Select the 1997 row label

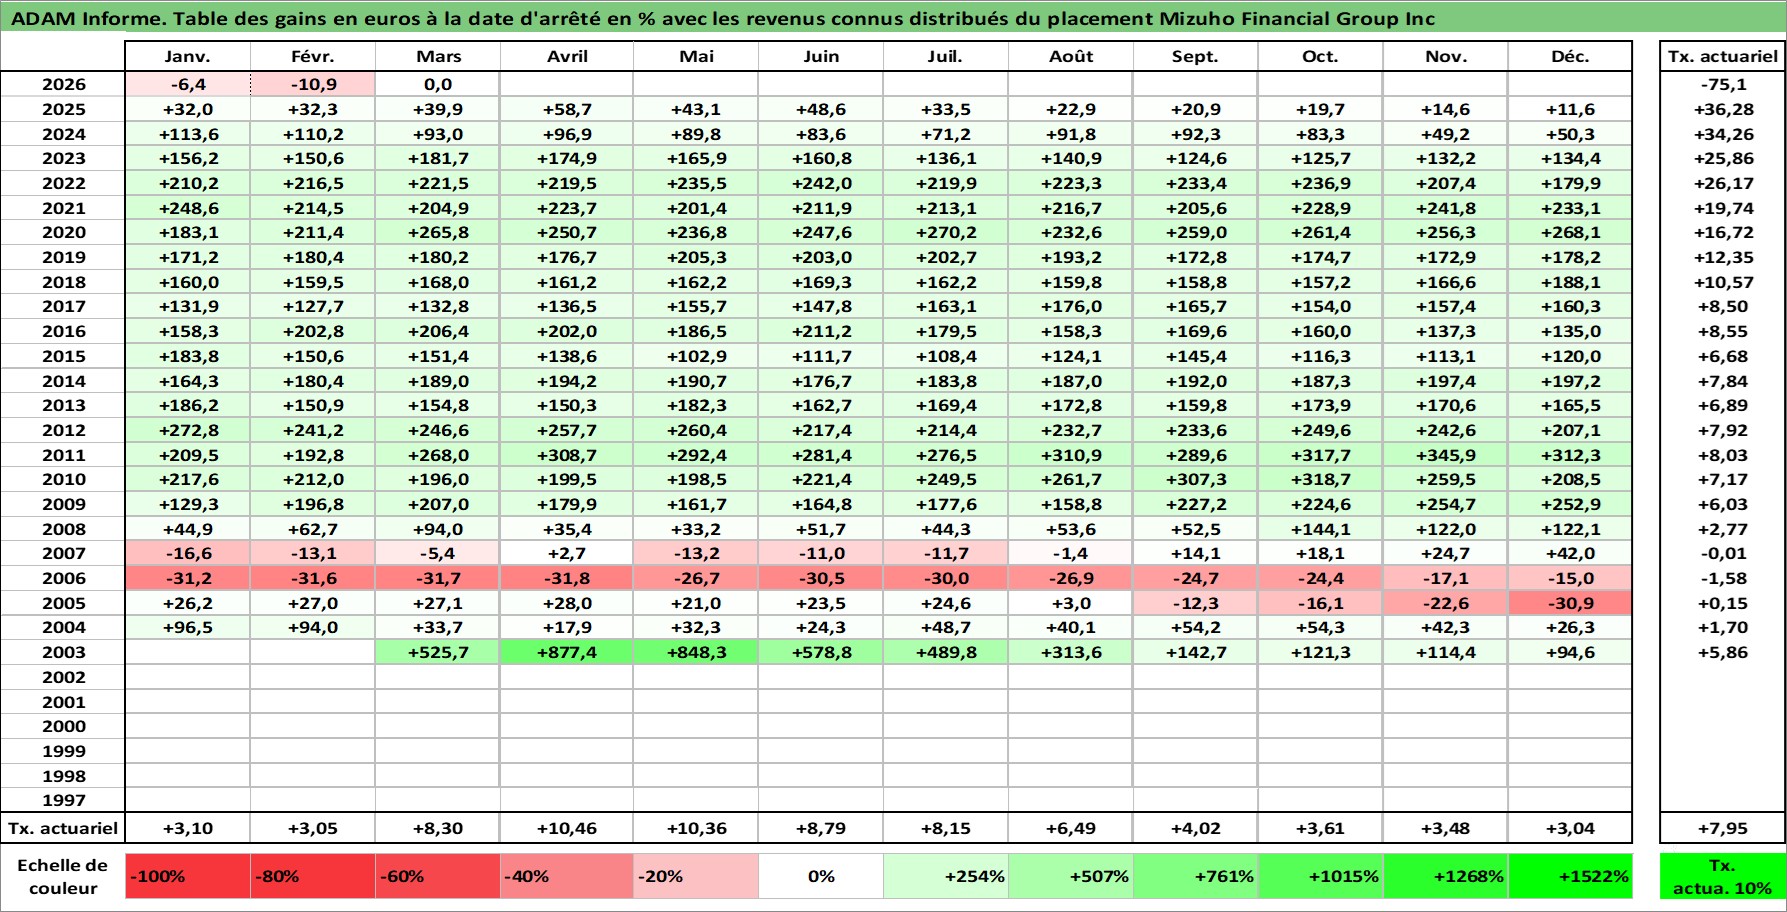click(x=63, y=800)
